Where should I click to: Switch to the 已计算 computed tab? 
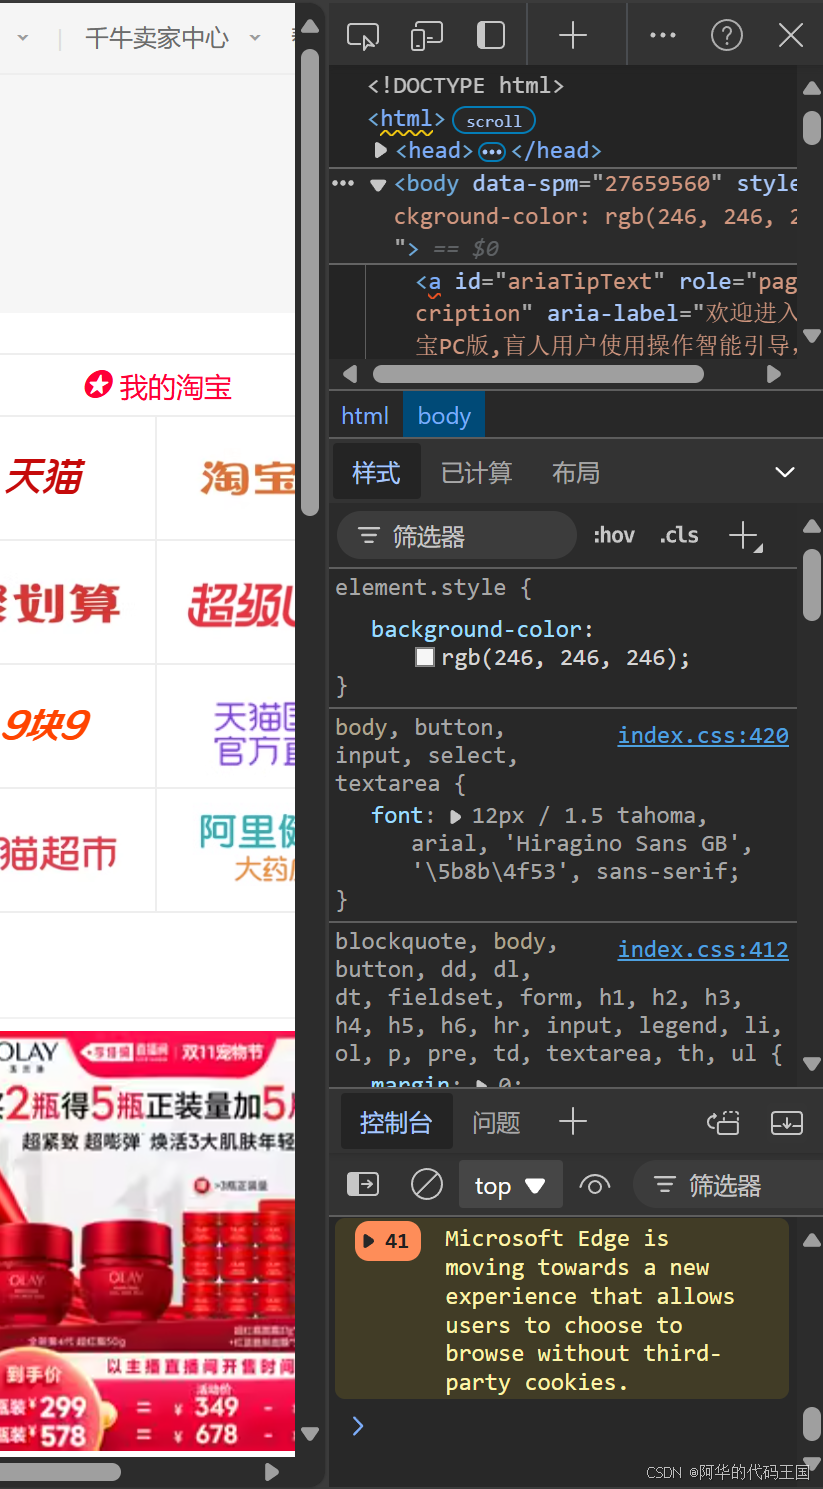click(x=476, y=473)
